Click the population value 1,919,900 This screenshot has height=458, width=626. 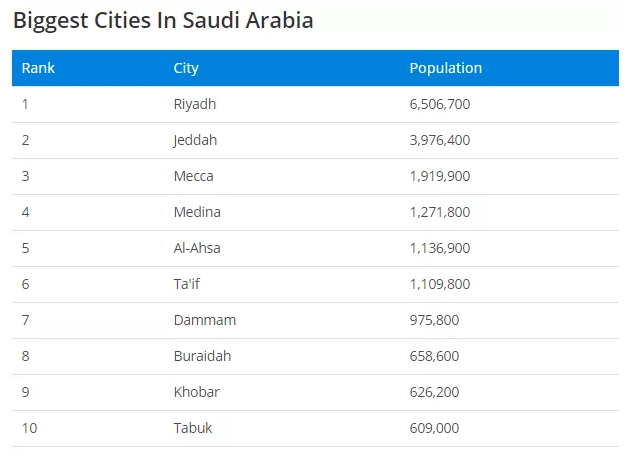[x=439, y=176]
